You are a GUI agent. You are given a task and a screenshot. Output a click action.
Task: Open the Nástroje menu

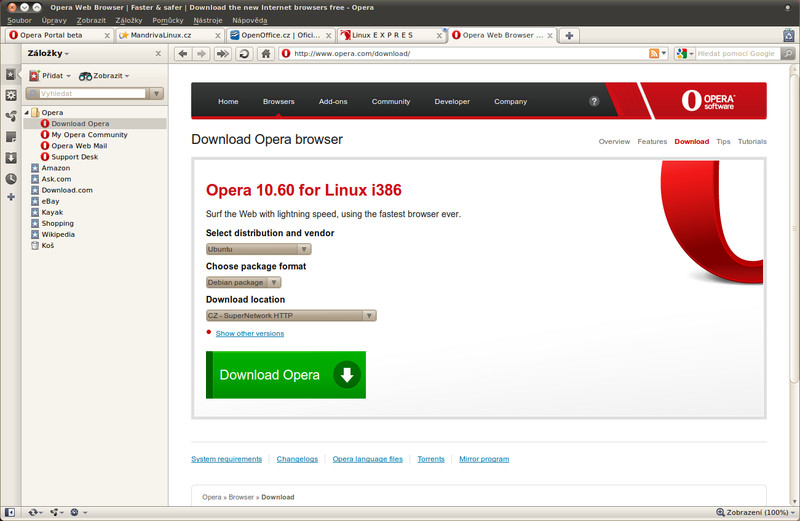coord(208,20)
